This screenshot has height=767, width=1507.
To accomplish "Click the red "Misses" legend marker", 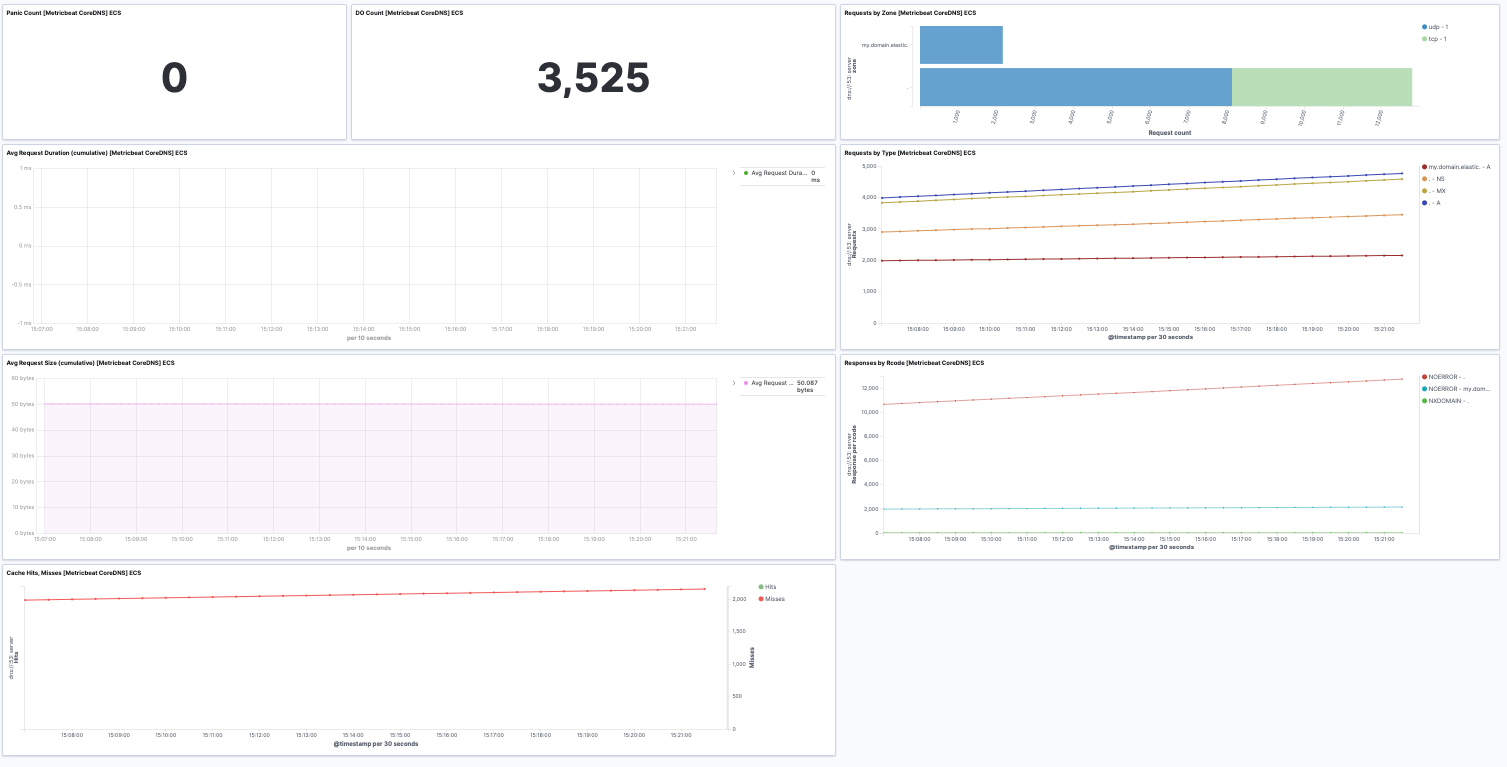I will pos(761,598).
